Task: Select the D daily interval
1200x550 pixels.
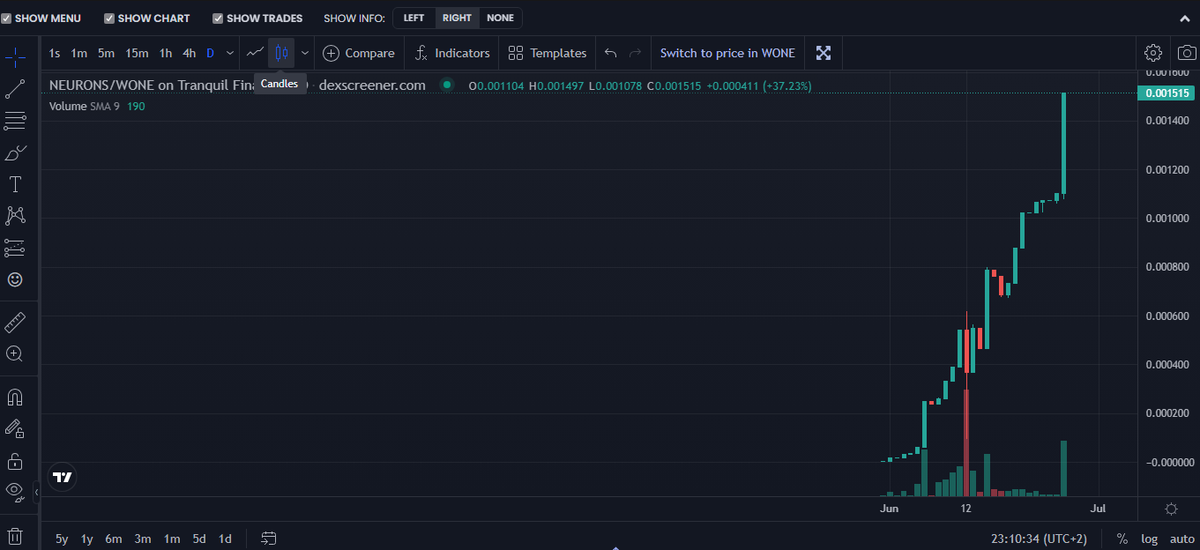Action: pyautogui.click(x=211, y=53)
